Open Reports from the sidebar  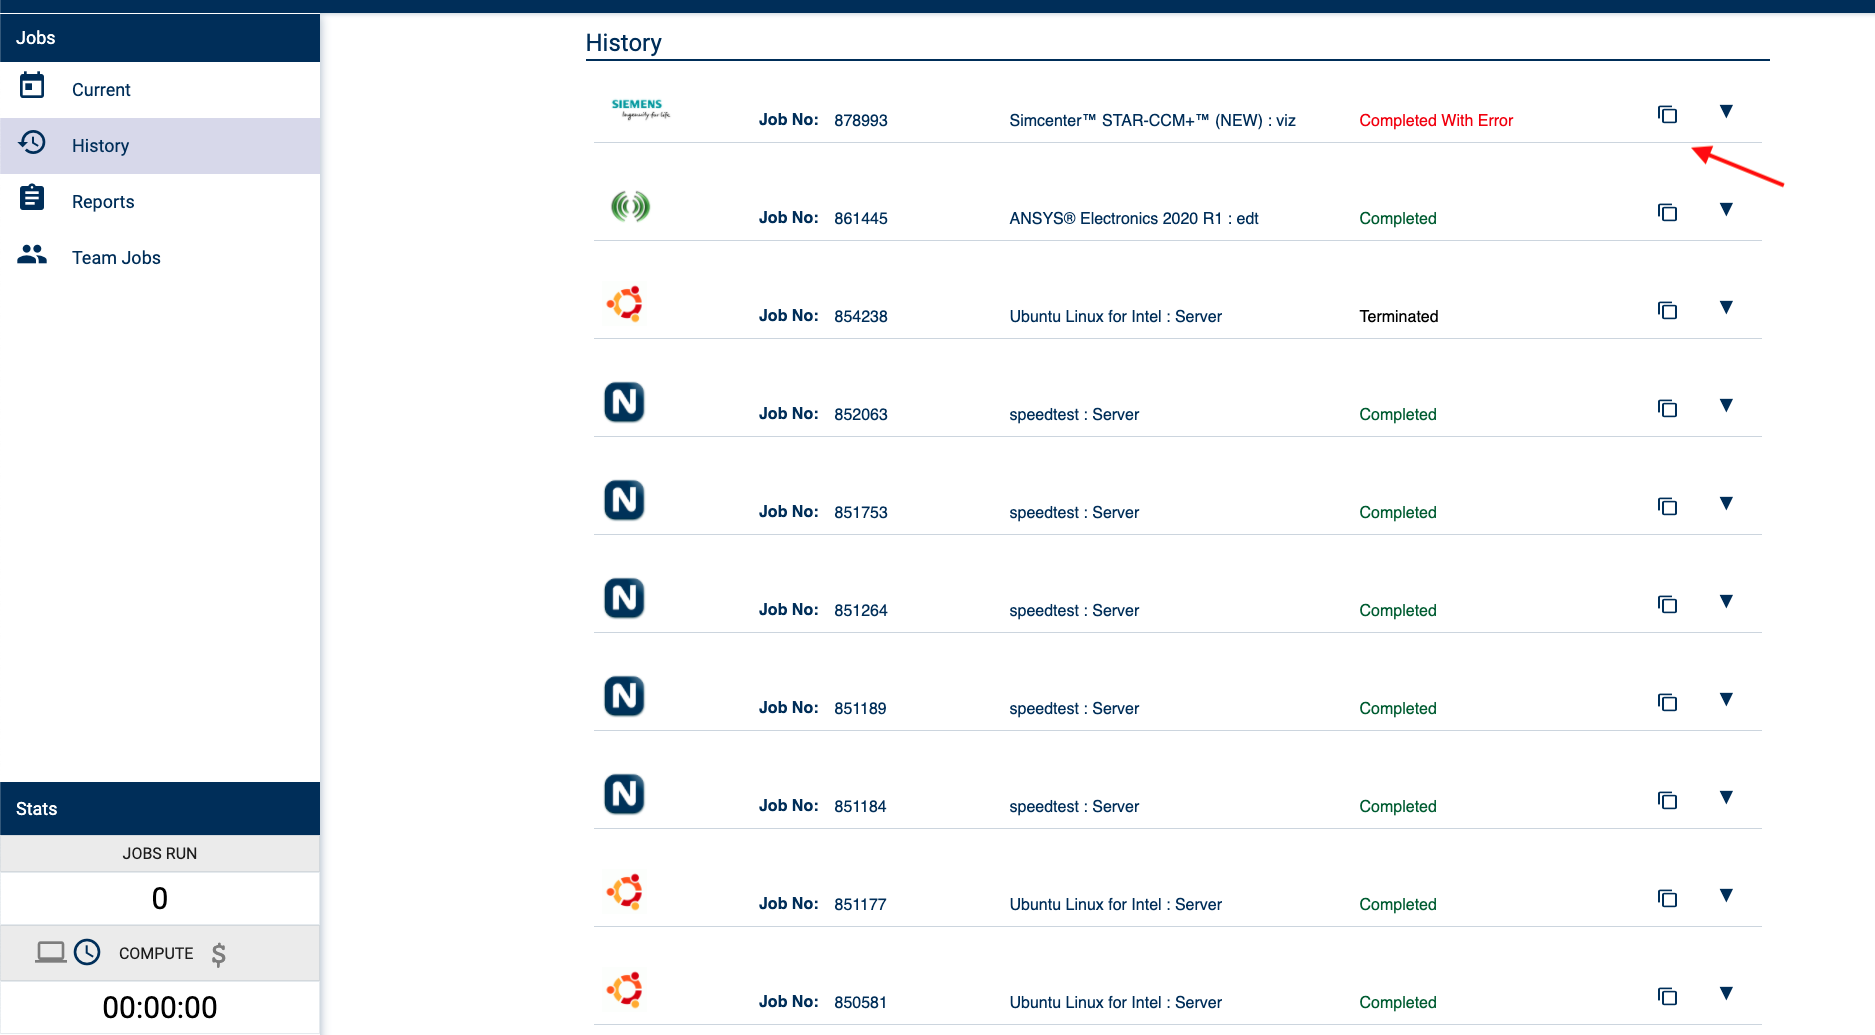(160, 202)
